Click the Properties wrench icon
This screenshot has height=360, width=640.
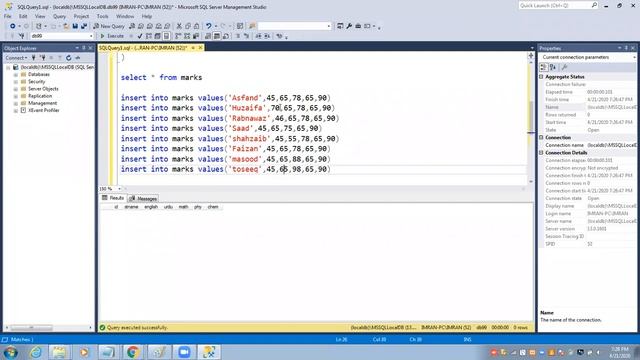pyautogui.click(x=349, y=26)
